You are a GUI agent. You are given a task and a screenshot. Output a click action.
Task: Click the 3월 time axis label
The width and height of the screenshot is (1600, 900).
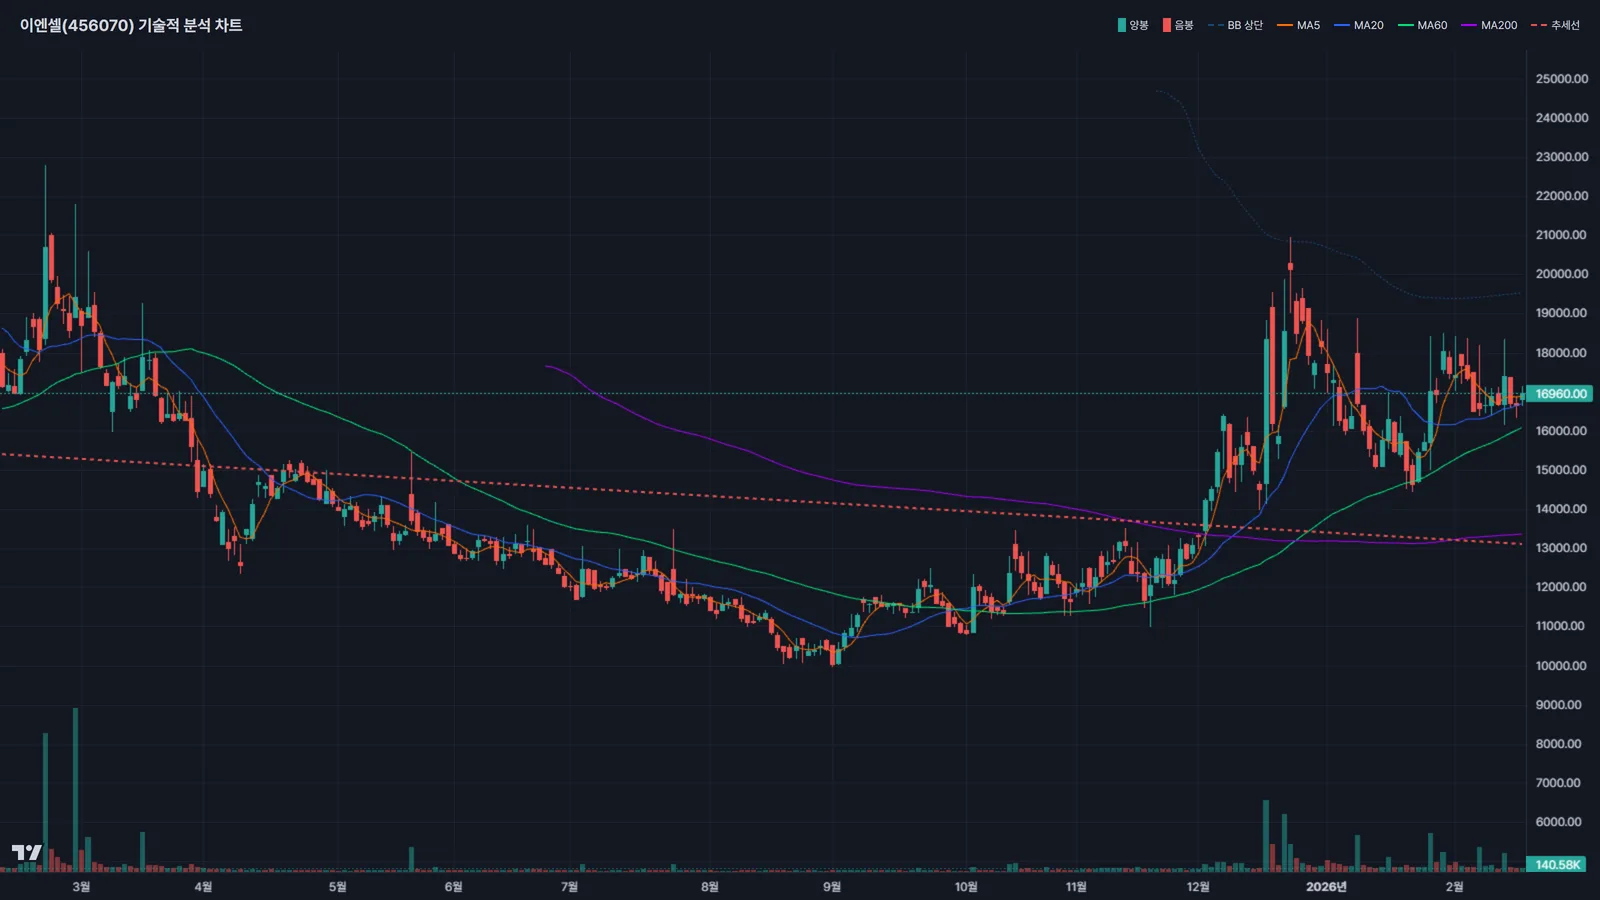[81, 887]
